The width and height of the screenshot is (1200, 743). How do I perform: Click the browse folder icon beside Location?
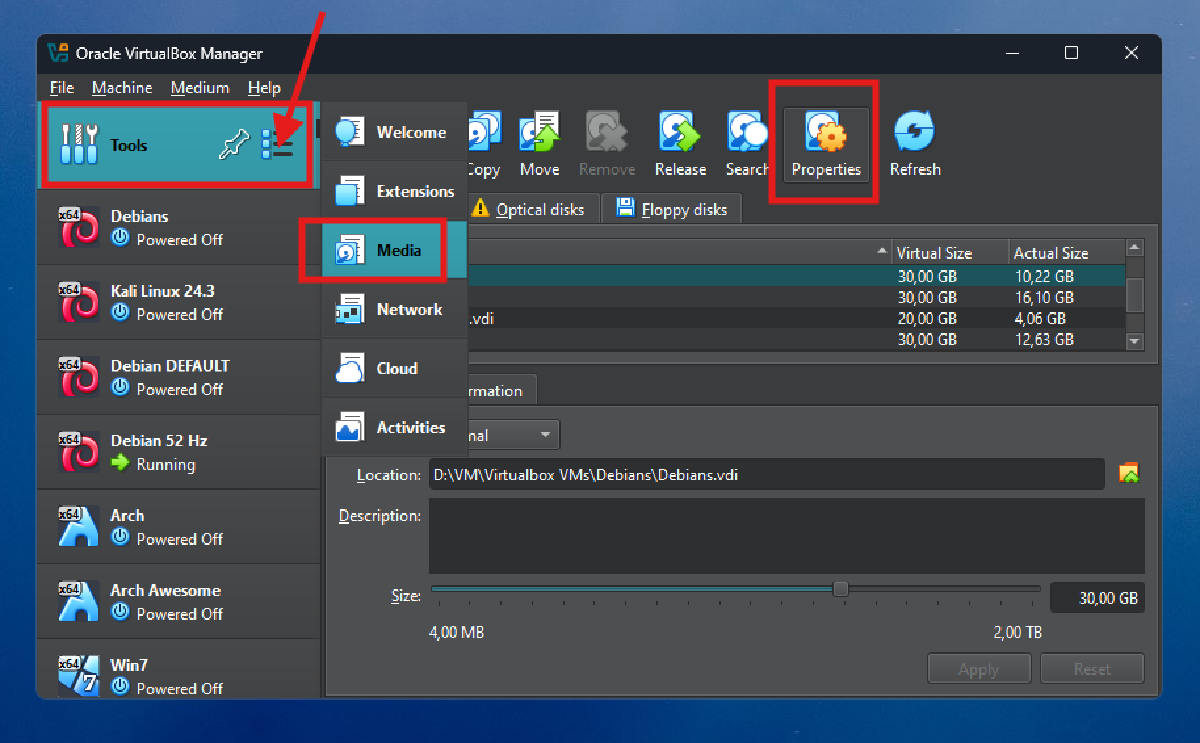(x=1129, y=474)
